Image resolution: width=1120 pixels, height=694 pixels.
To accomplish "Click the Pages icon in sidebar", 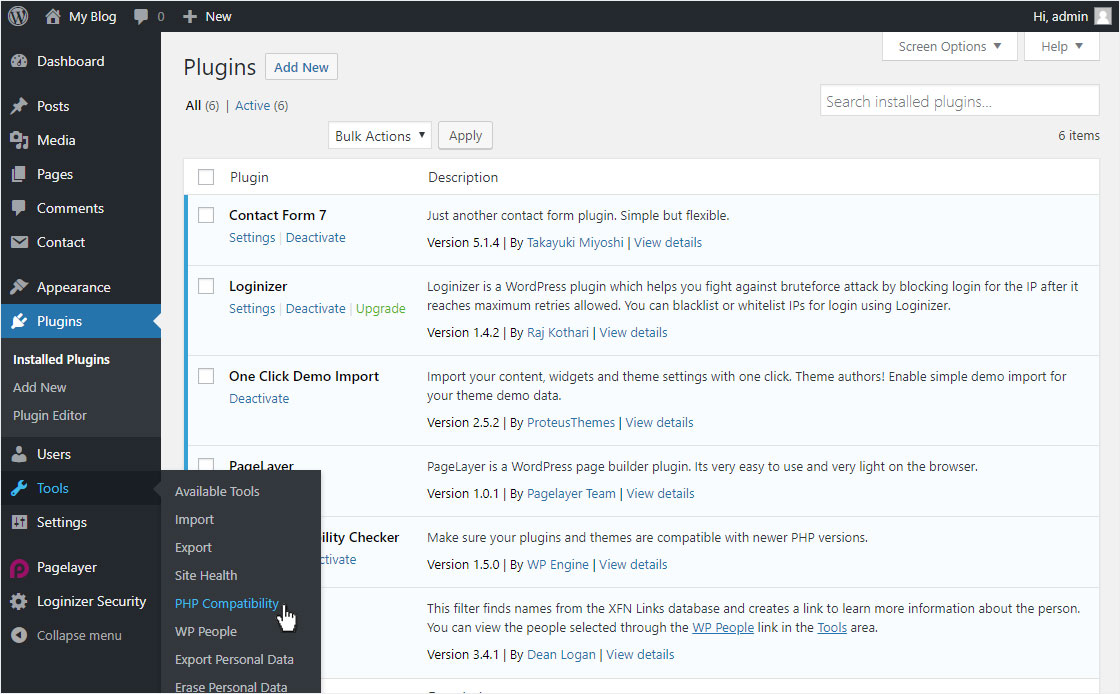I will click(x=19, y=174).
